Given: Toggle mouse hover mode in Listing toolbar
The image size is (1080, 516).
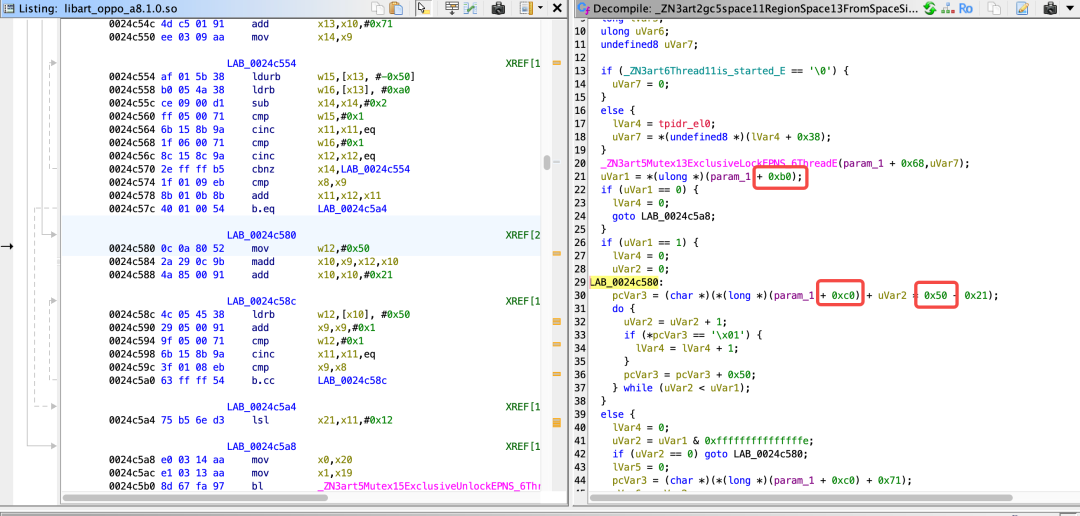Looking at the screenshot, I should [x=424, y=8].
